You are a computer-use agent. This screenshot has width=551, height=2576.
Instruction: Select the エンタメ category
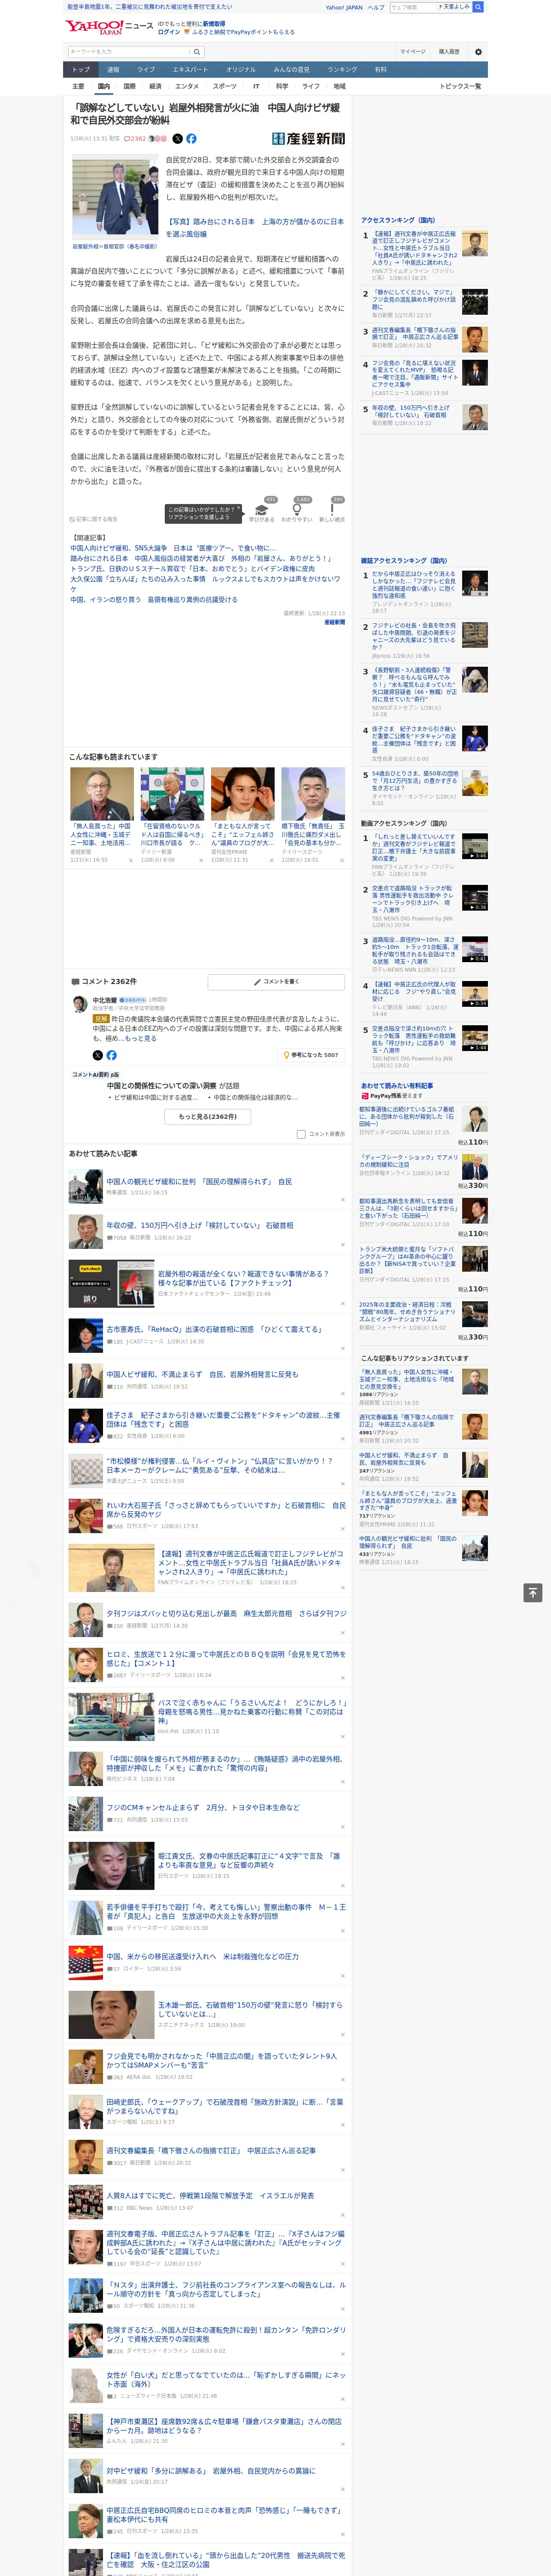tap(187, 86)
